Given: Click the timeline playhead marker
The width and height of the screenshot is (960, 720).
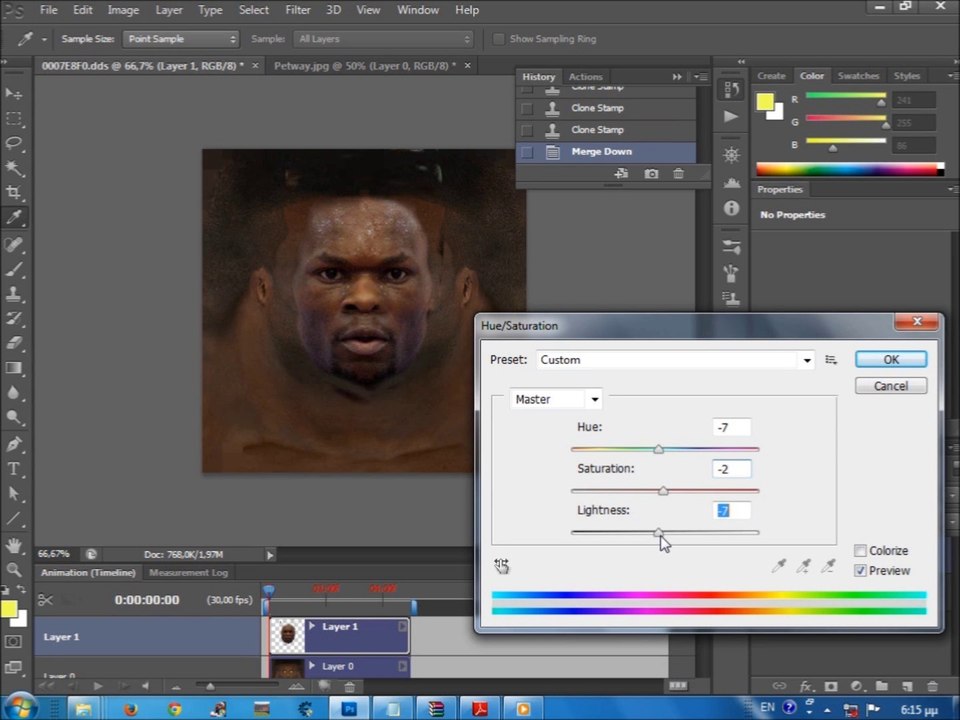Looking at the screenshot, I should click(x=268, y=590).
